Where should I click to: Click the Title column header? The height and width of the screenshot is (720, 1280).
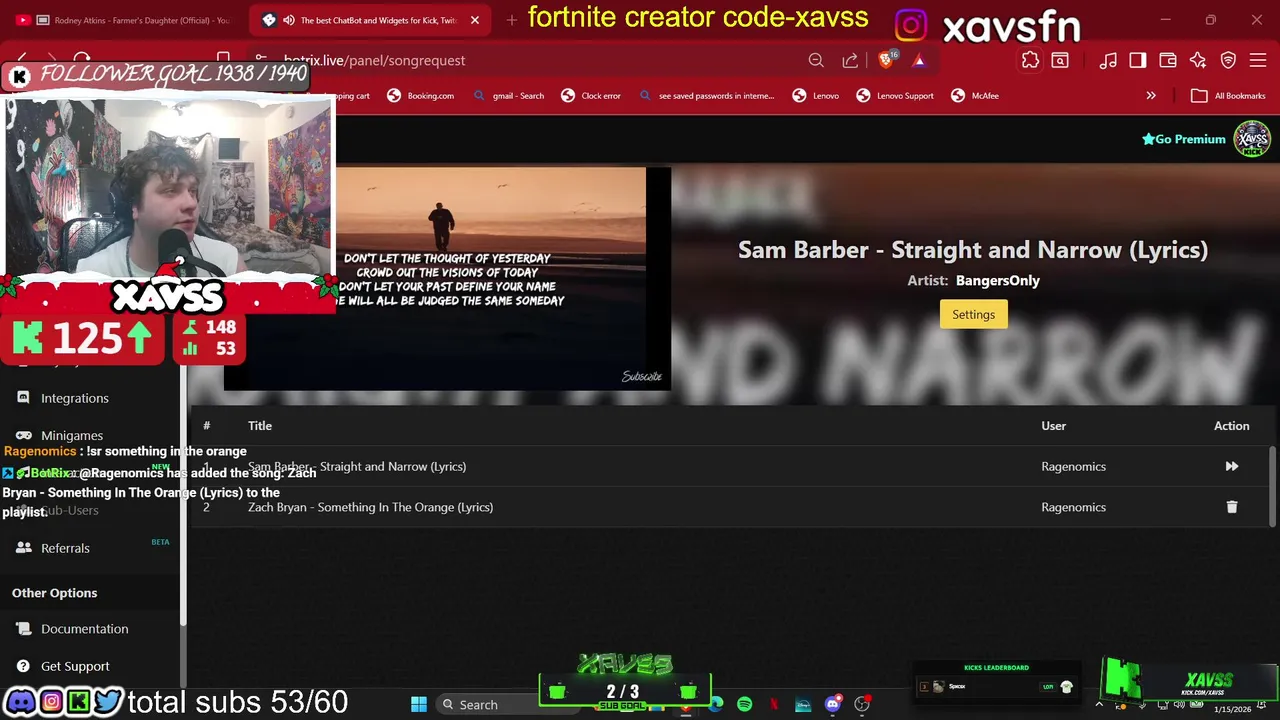click(x=260, y=426)
